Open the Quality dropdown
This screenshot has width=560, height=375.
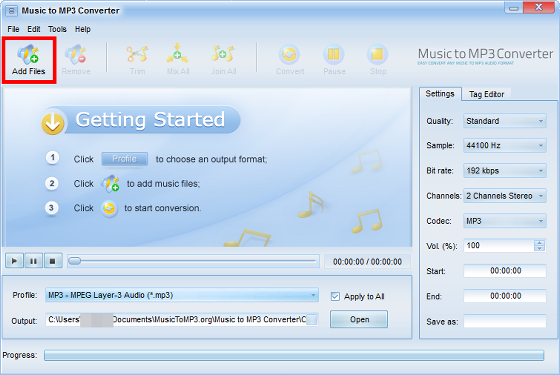[505, 121]
